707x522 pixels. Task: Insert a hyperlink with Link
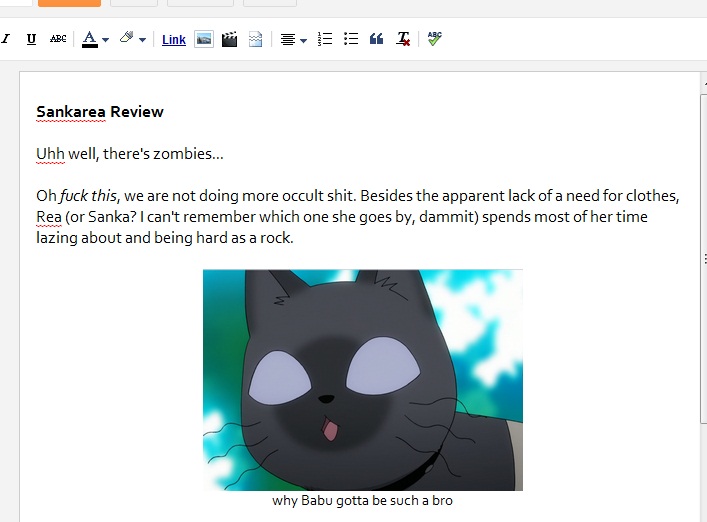[x=174, y=40]
